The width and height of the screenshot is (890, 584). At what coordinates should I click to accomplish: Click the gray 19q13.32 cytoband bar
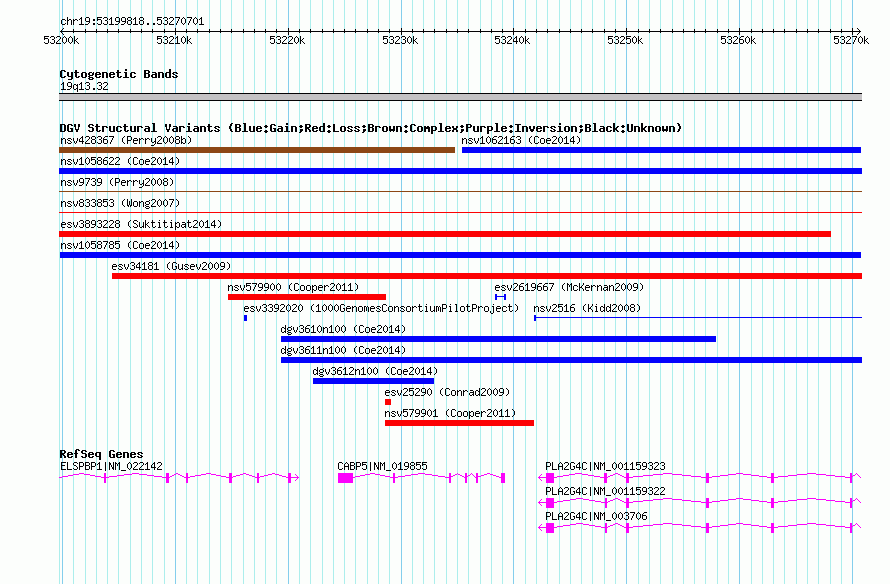pos(460,97)
